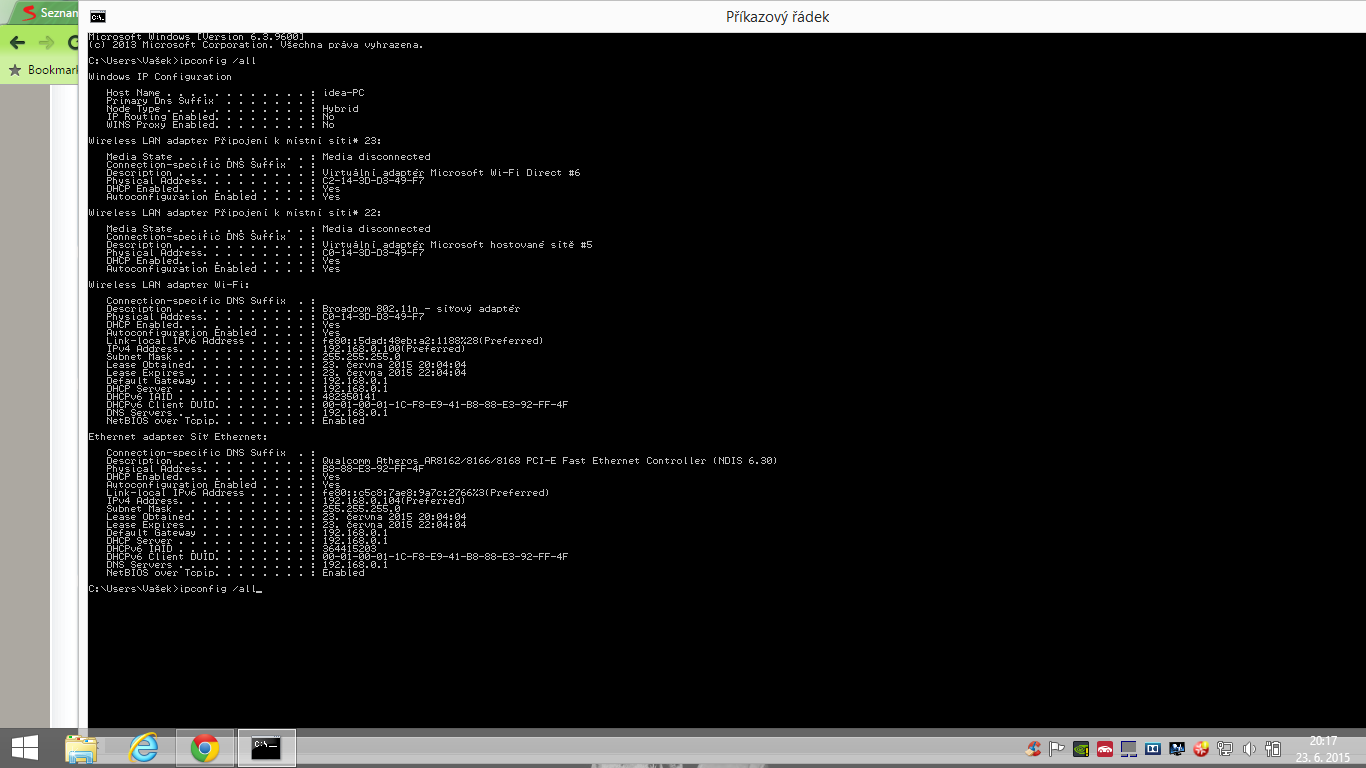
Task: Click the display settings tray icon
Action: coord(1176,748)
